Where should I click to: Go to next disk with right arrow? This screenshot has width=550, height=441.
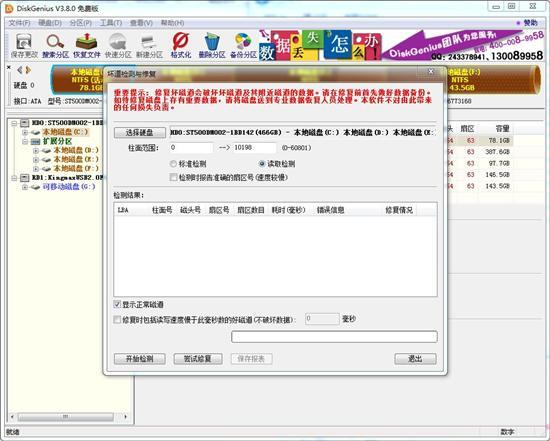click(x=28, y=70)
